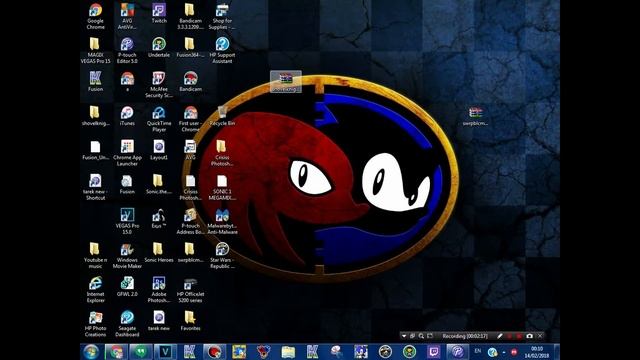The height and width of the screenshot is (360, 640).
Task: Click the Shop for Supplies shortcut
Action: (222, 16)
